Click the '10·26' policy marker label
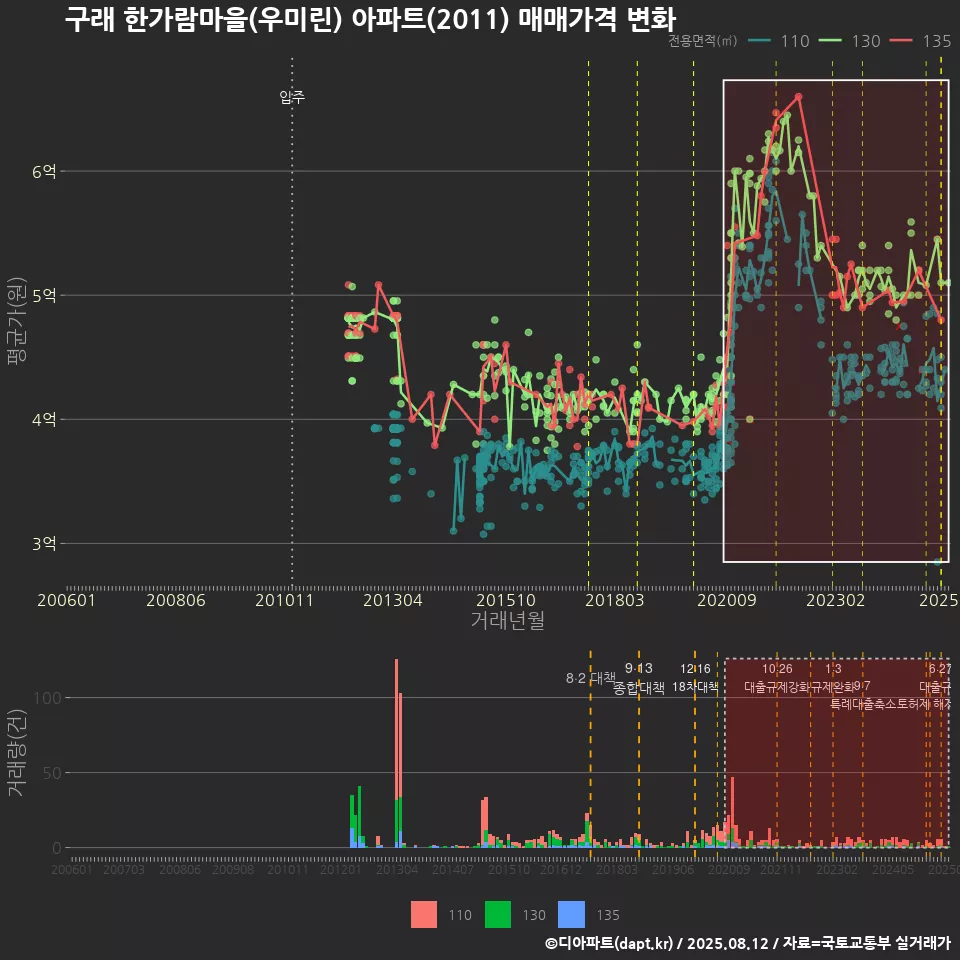The height and width of the screenshot is (960, 960). tap(777, 669)
